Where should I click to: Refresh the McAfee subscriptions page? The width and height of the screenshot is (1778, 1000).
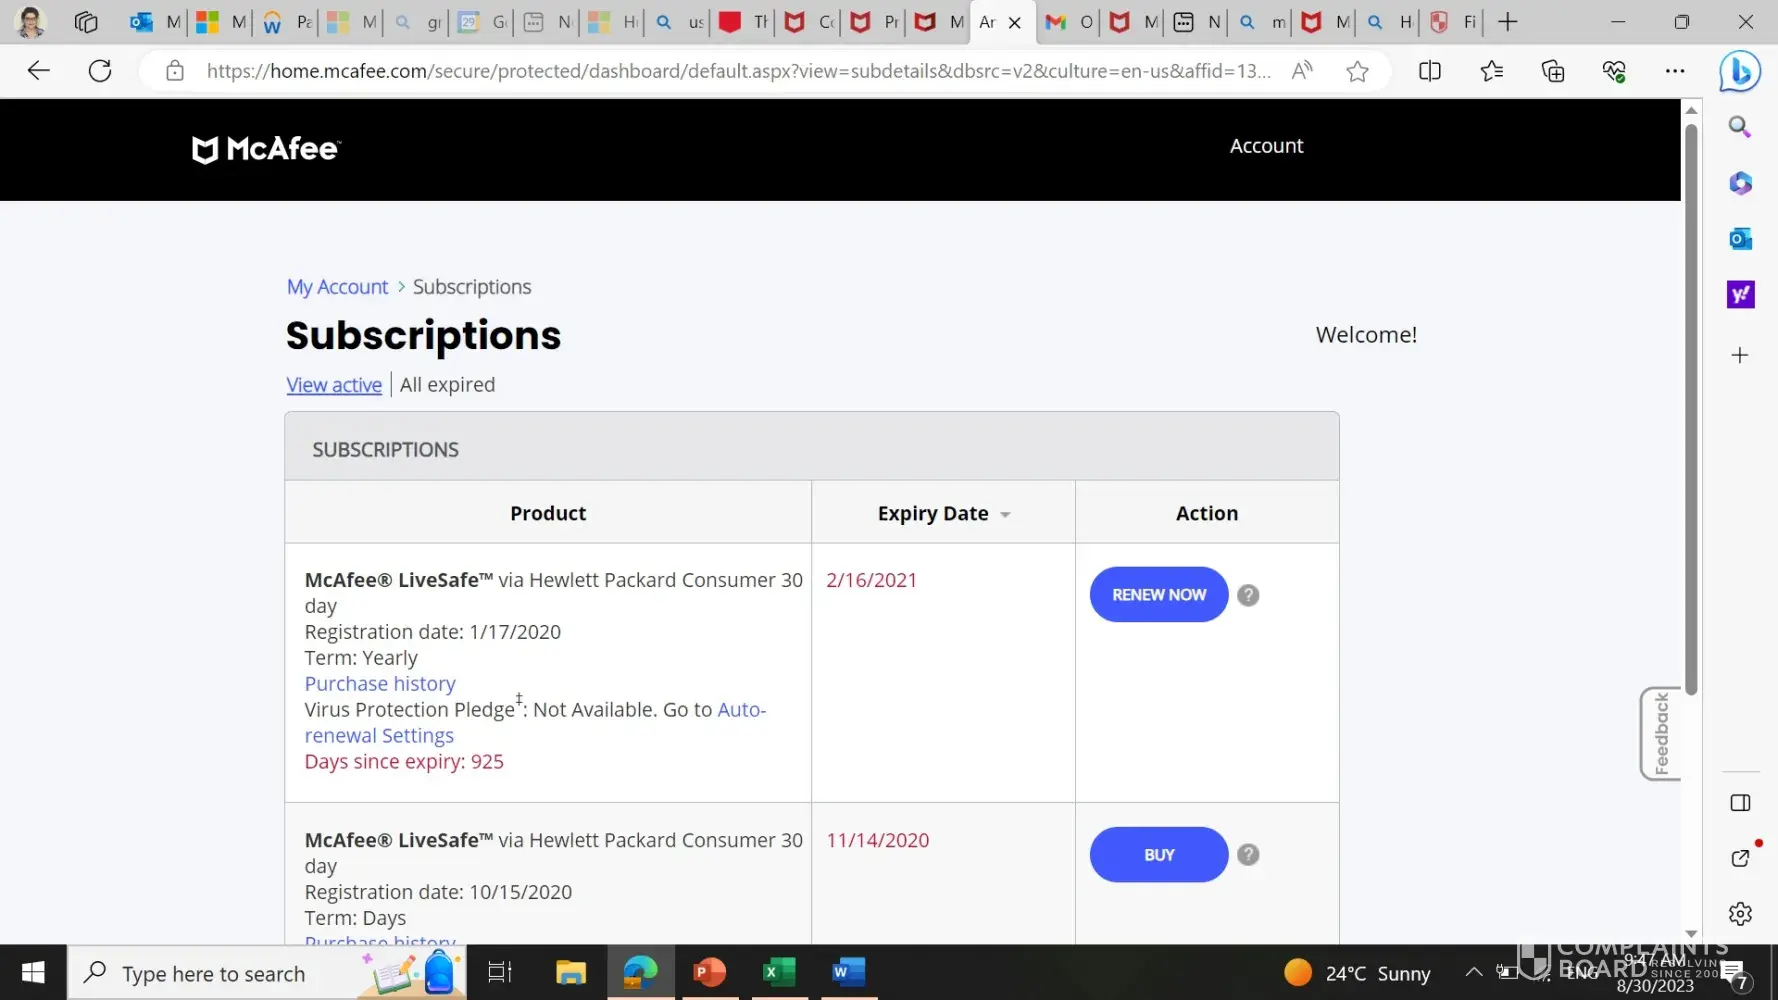point(100,71)
